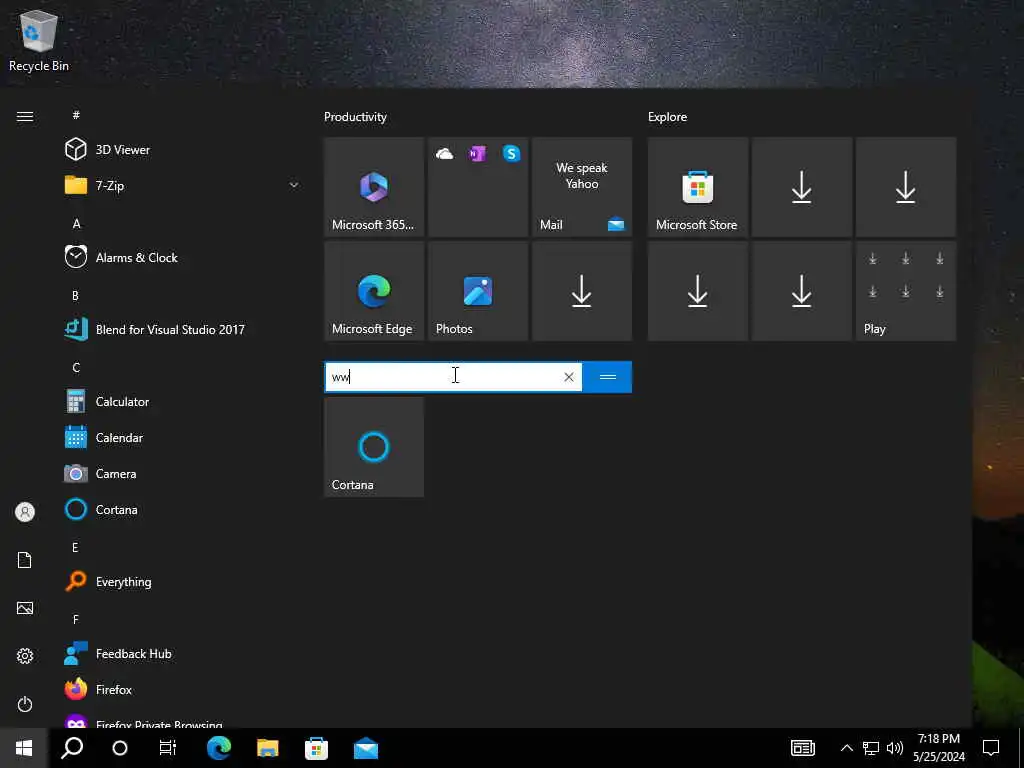Open Recycle Bin on the desktop

pos(39,40)
